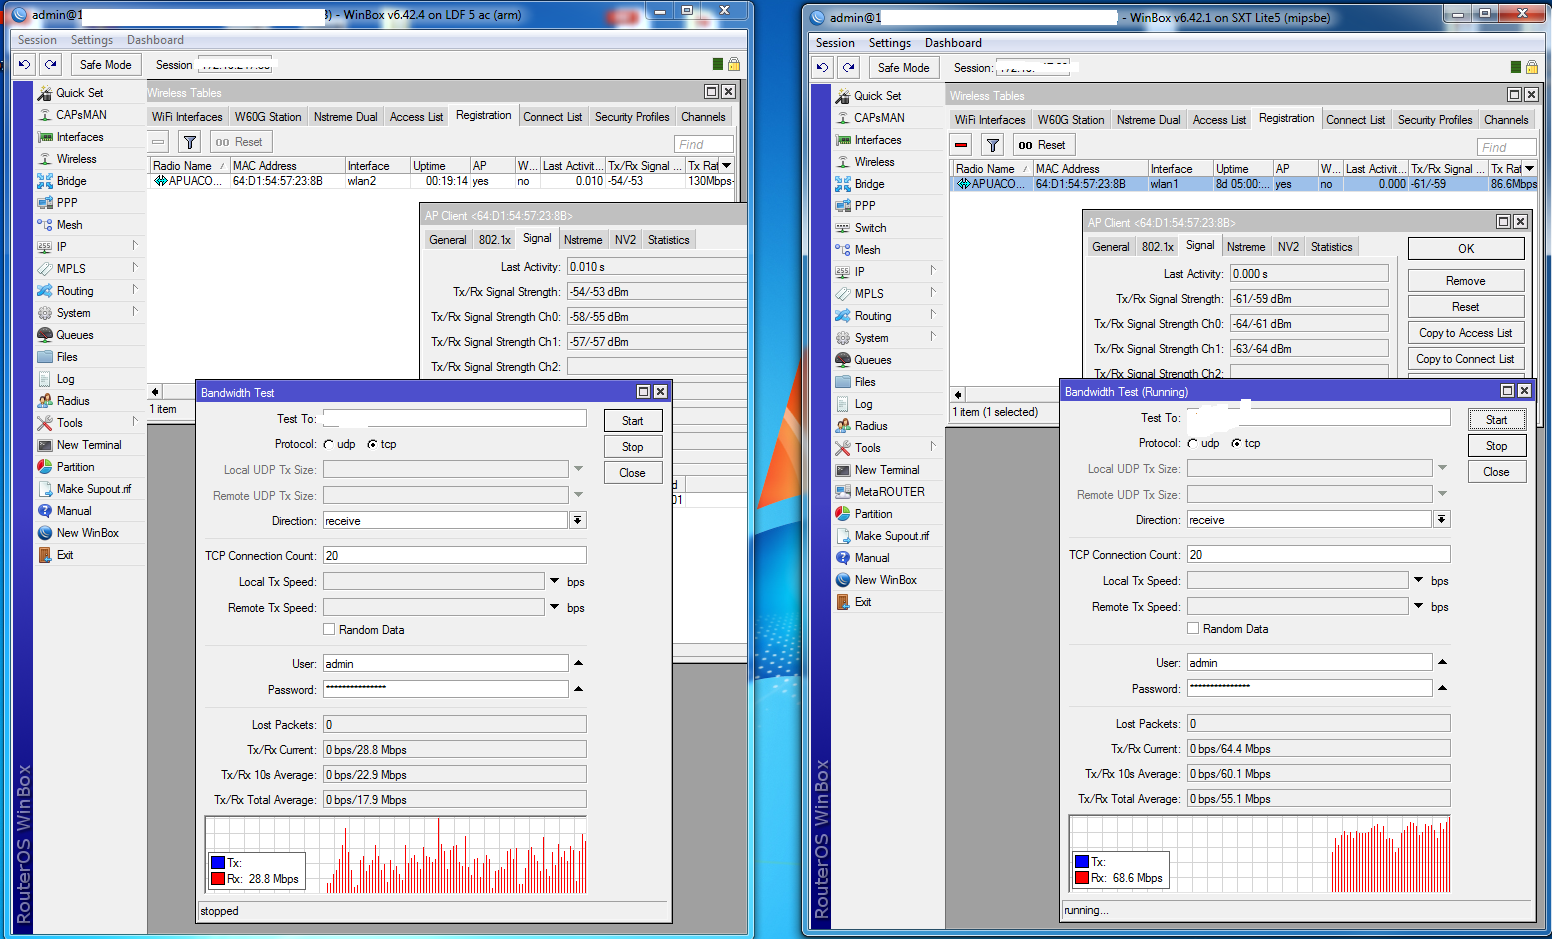Enable Random Data checkbox in right Bandwidth Test
The height and width of the screenshot is (939, 1552).
point(1193,629)
